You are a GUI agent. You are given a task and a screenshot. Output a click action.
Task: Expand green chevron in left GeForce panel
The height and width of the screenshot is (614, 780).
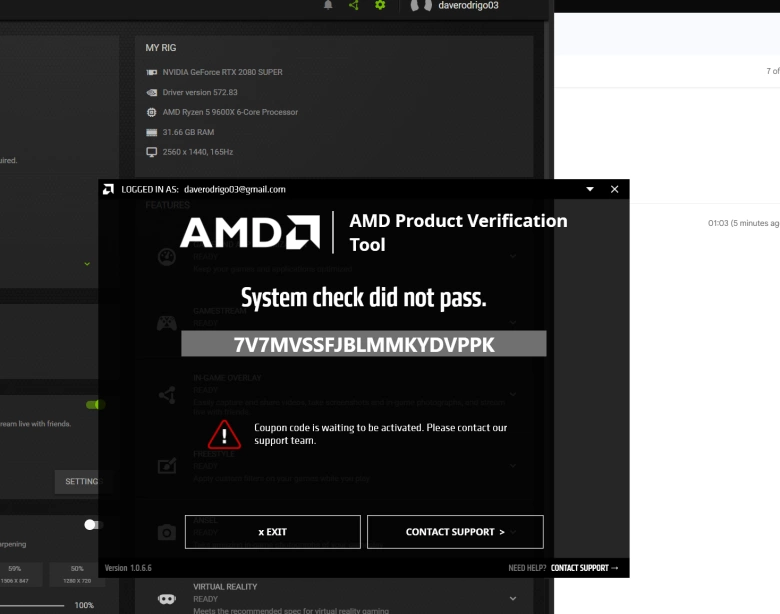pos(87,264)
